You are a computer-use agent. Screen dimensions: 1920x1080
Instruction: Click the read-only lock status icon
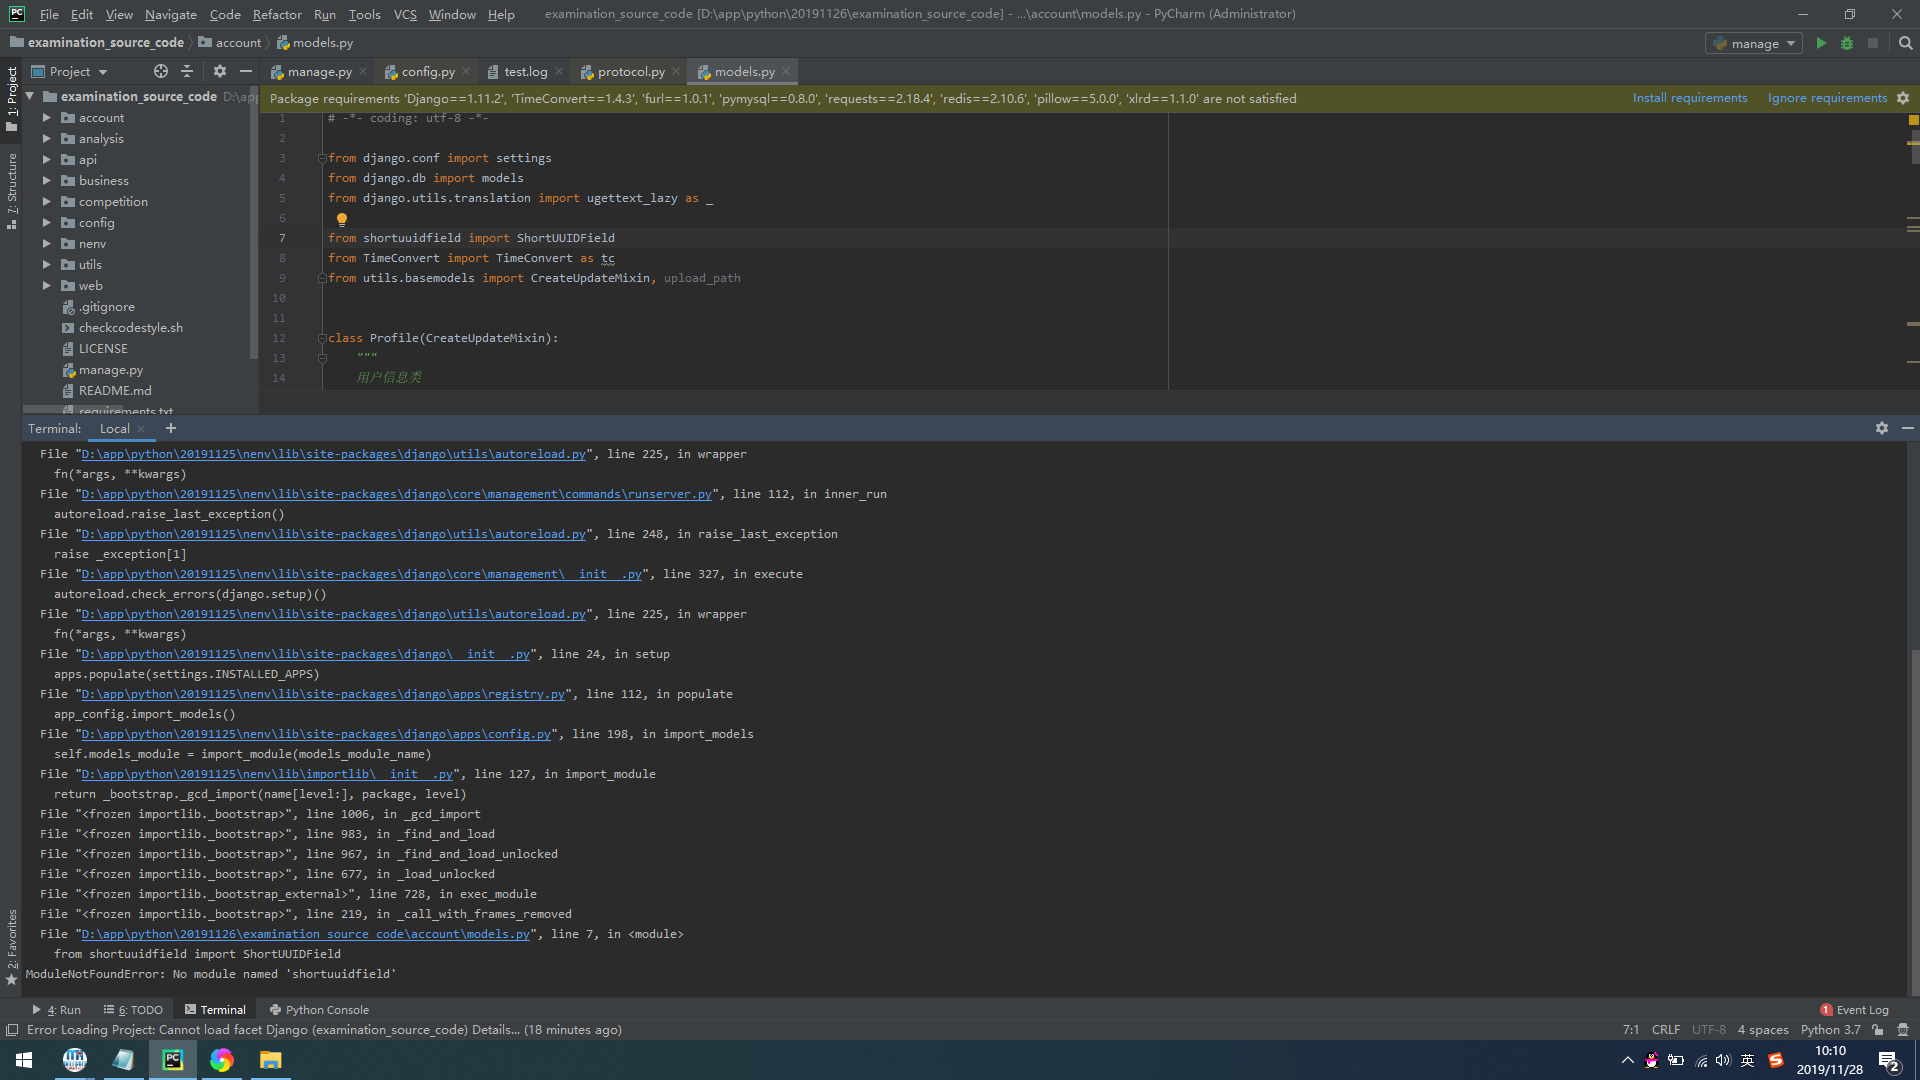point(1878,1030)
